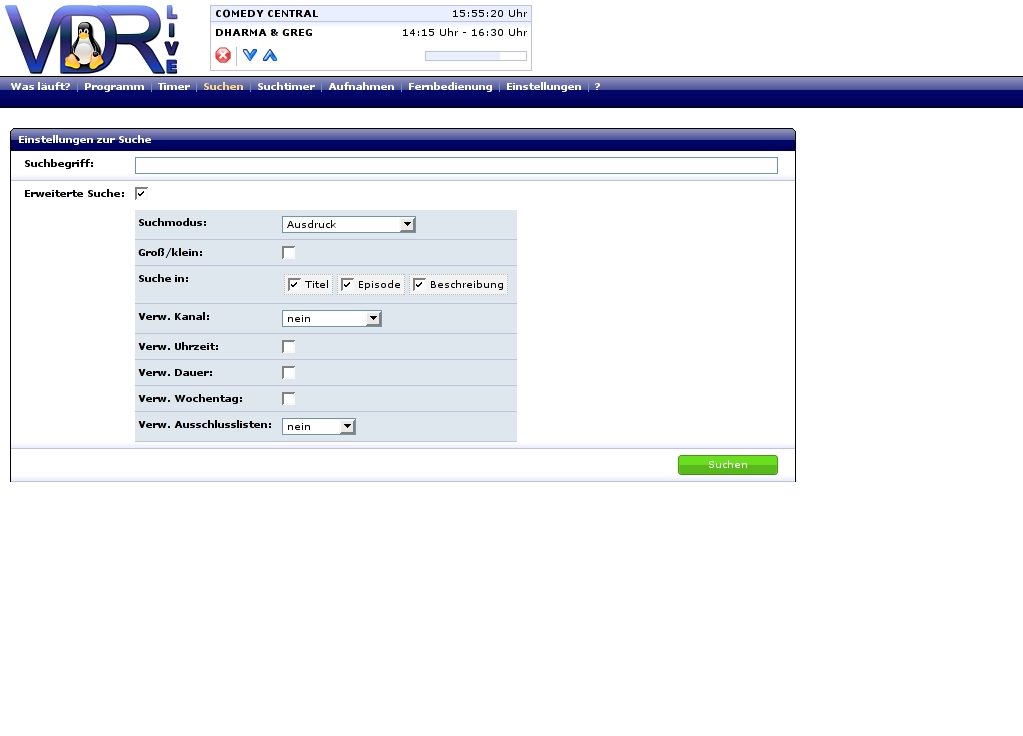This screenshot has width=1023, height=736.
Task: Enable Verw. Uhrzeit checkbox
Action: click(289, 347)
